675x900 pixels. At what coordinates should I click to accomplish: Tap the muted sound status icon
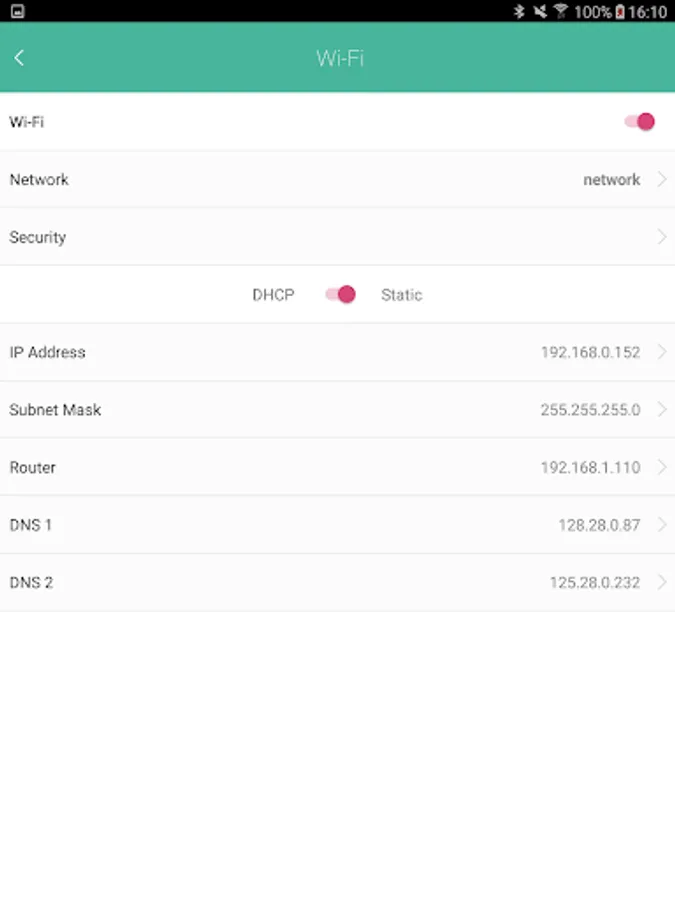tap(540, 12)
